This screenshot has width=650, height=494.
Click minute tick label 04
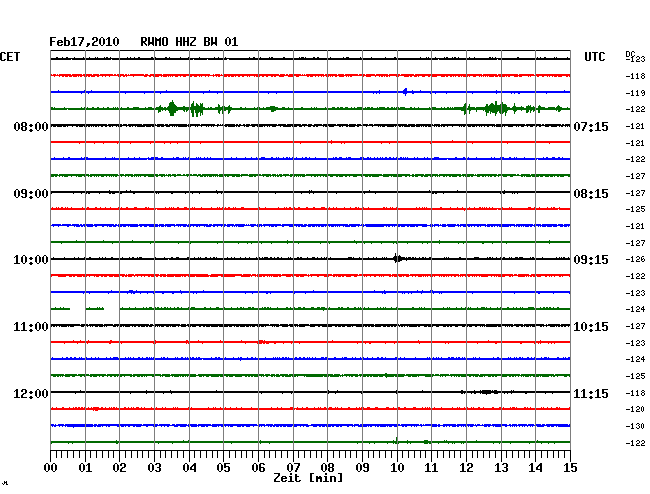click(189, 468)
